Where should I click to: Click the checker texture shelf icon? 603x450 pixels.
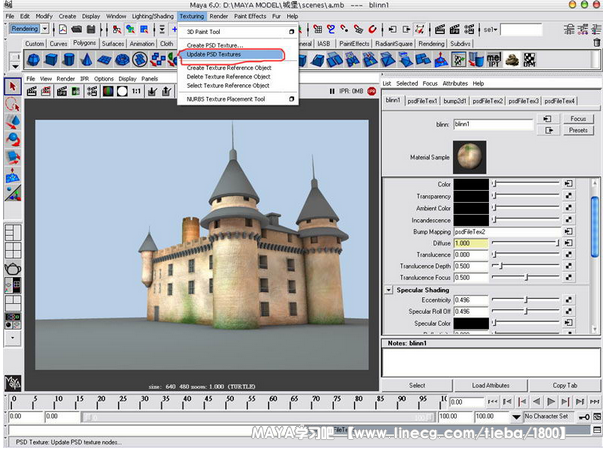pos(530,60)
